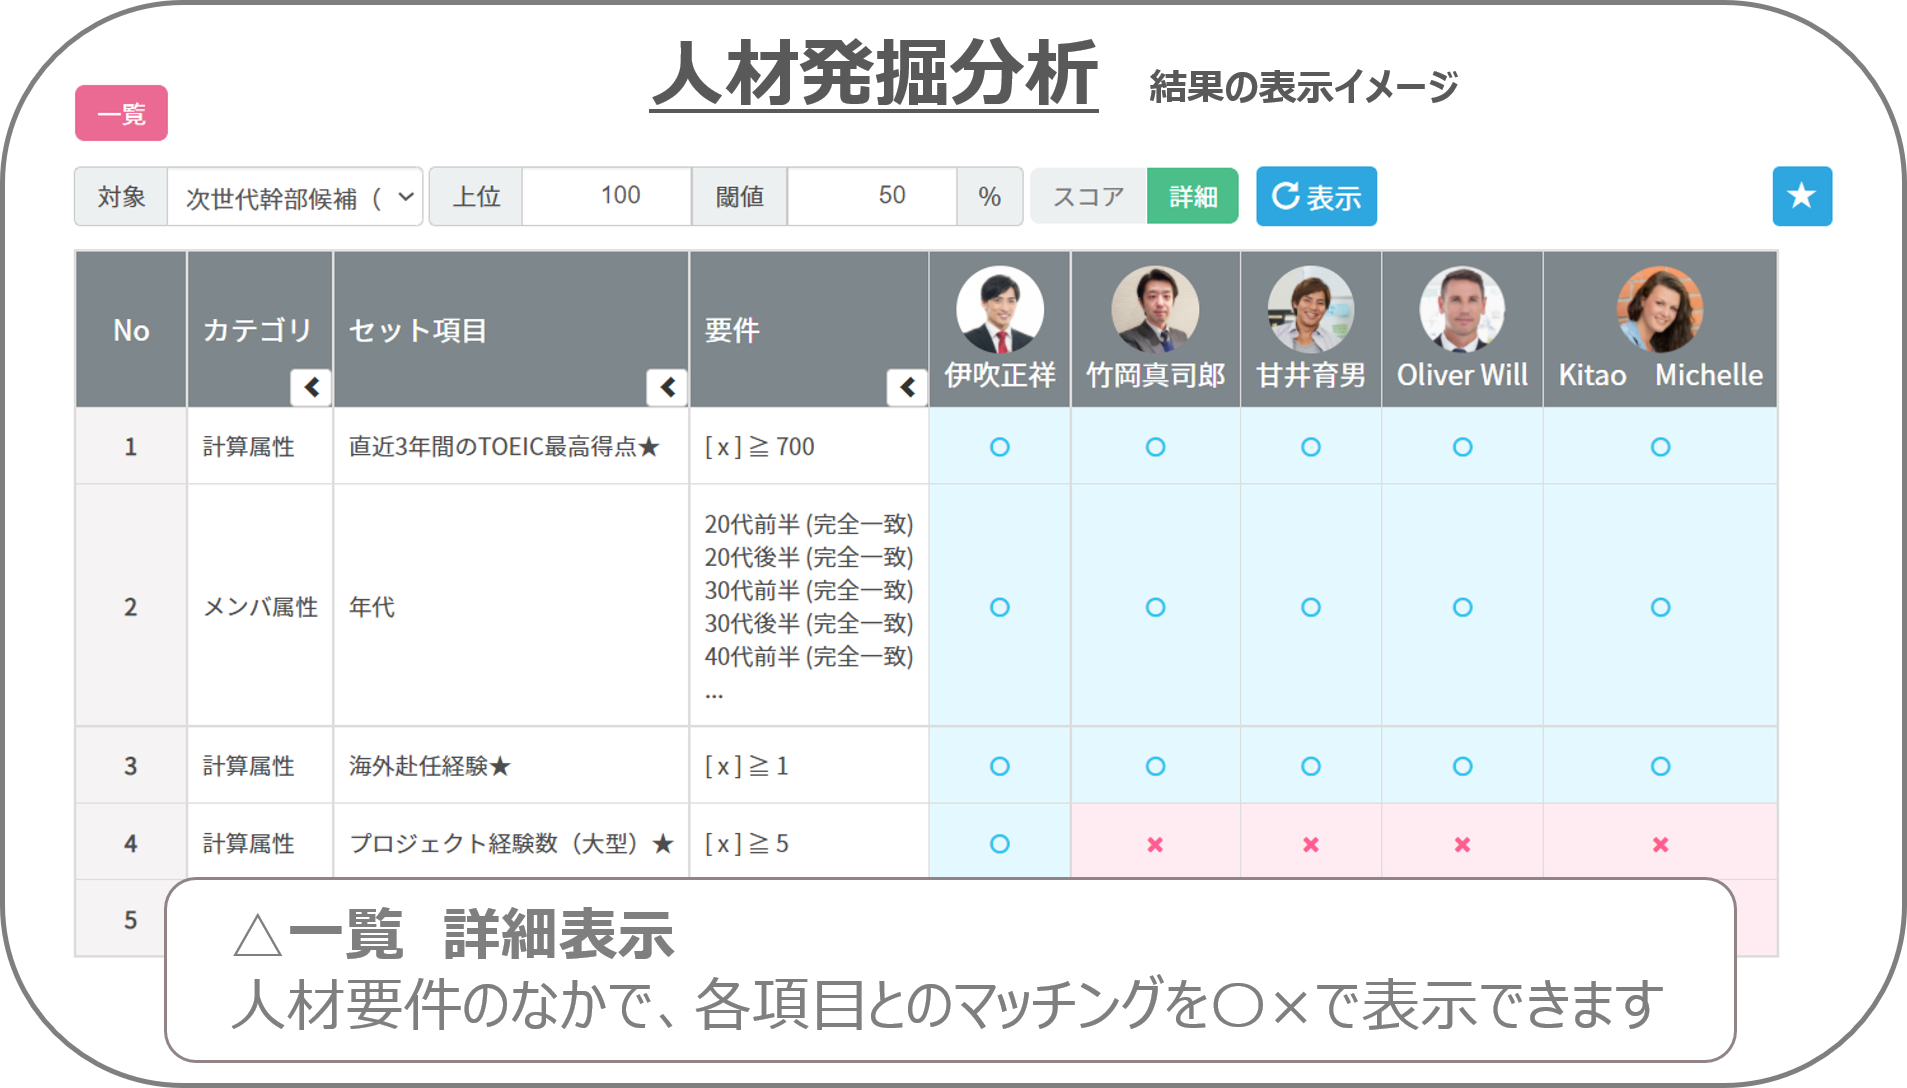
Task: Switch to スコア view
Action: 1088,196
